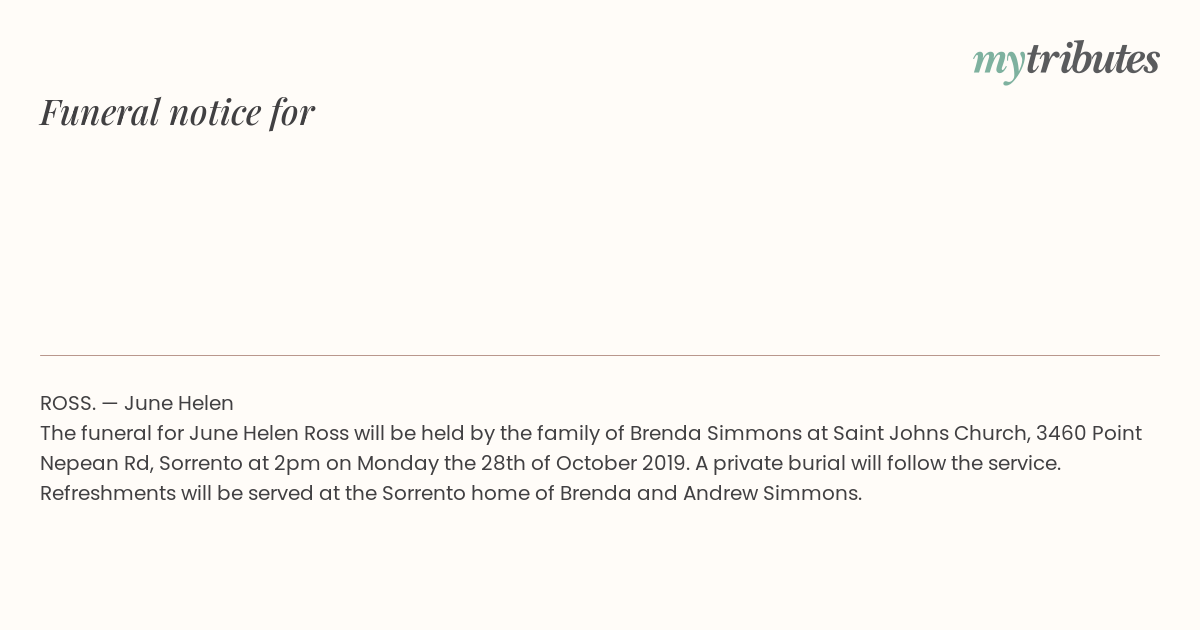Click the horizontal divider line
The width and height of the screenshot is (1200, 630).
[600, 355]
